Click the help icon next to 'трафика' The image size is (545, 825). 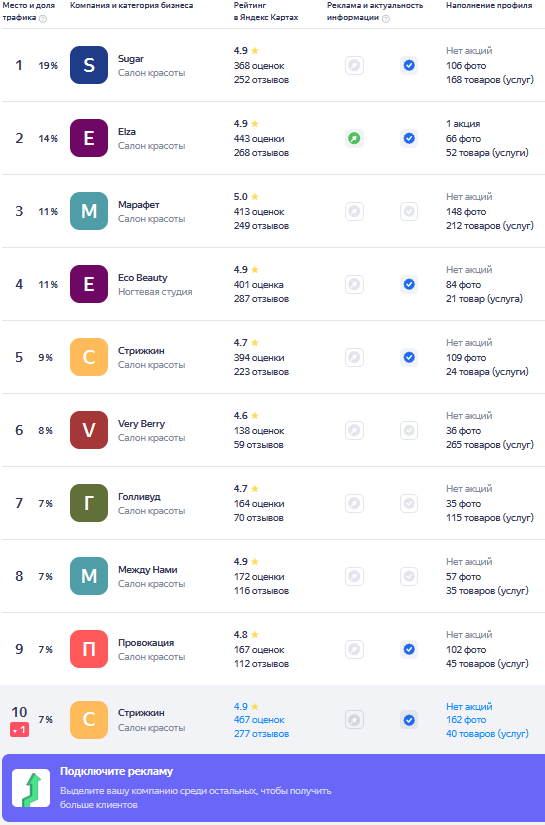(x=43, y=19)
